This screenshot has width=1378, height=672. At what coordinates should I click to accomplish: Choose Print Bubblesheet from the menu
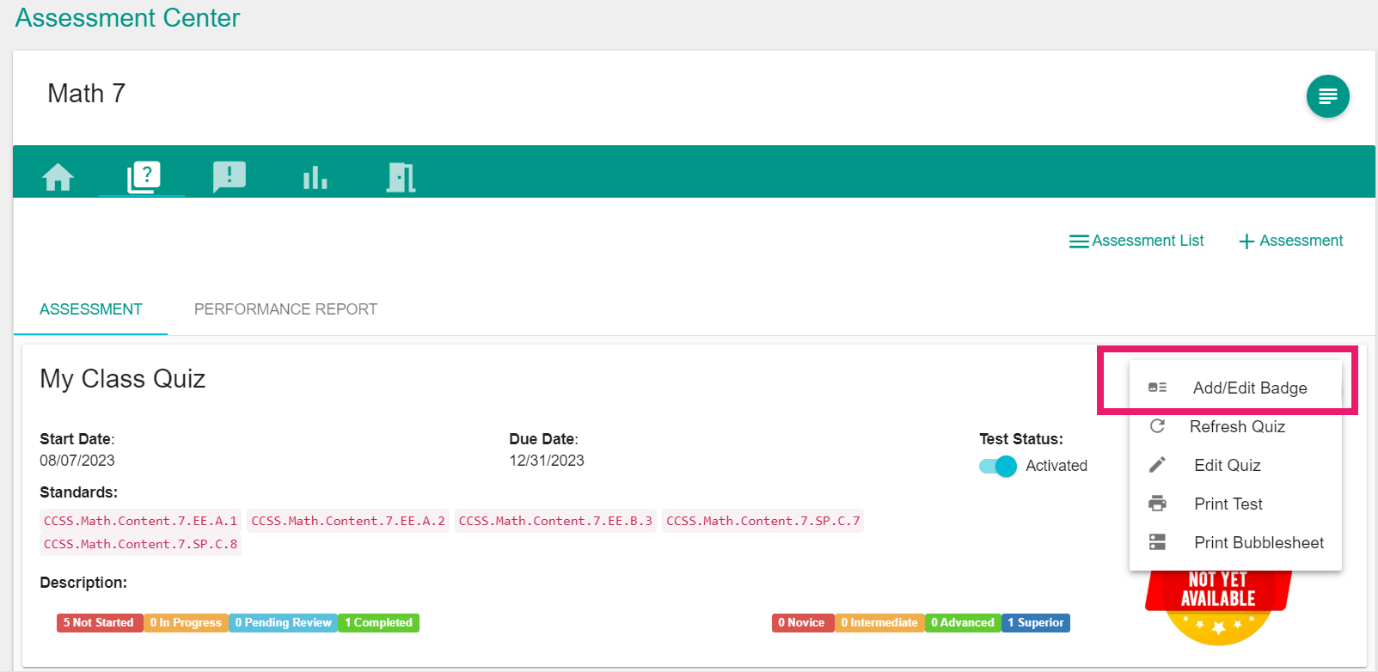tap(1235, 542)
